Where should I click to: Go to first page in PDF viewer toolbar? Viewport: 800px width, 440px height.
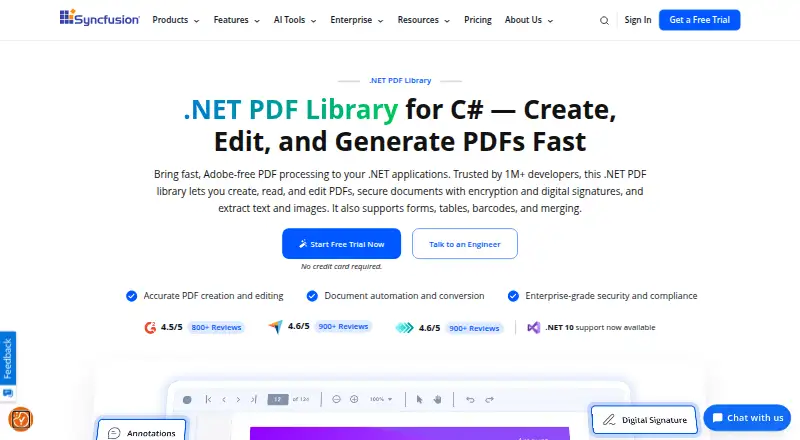click(208, 400)
